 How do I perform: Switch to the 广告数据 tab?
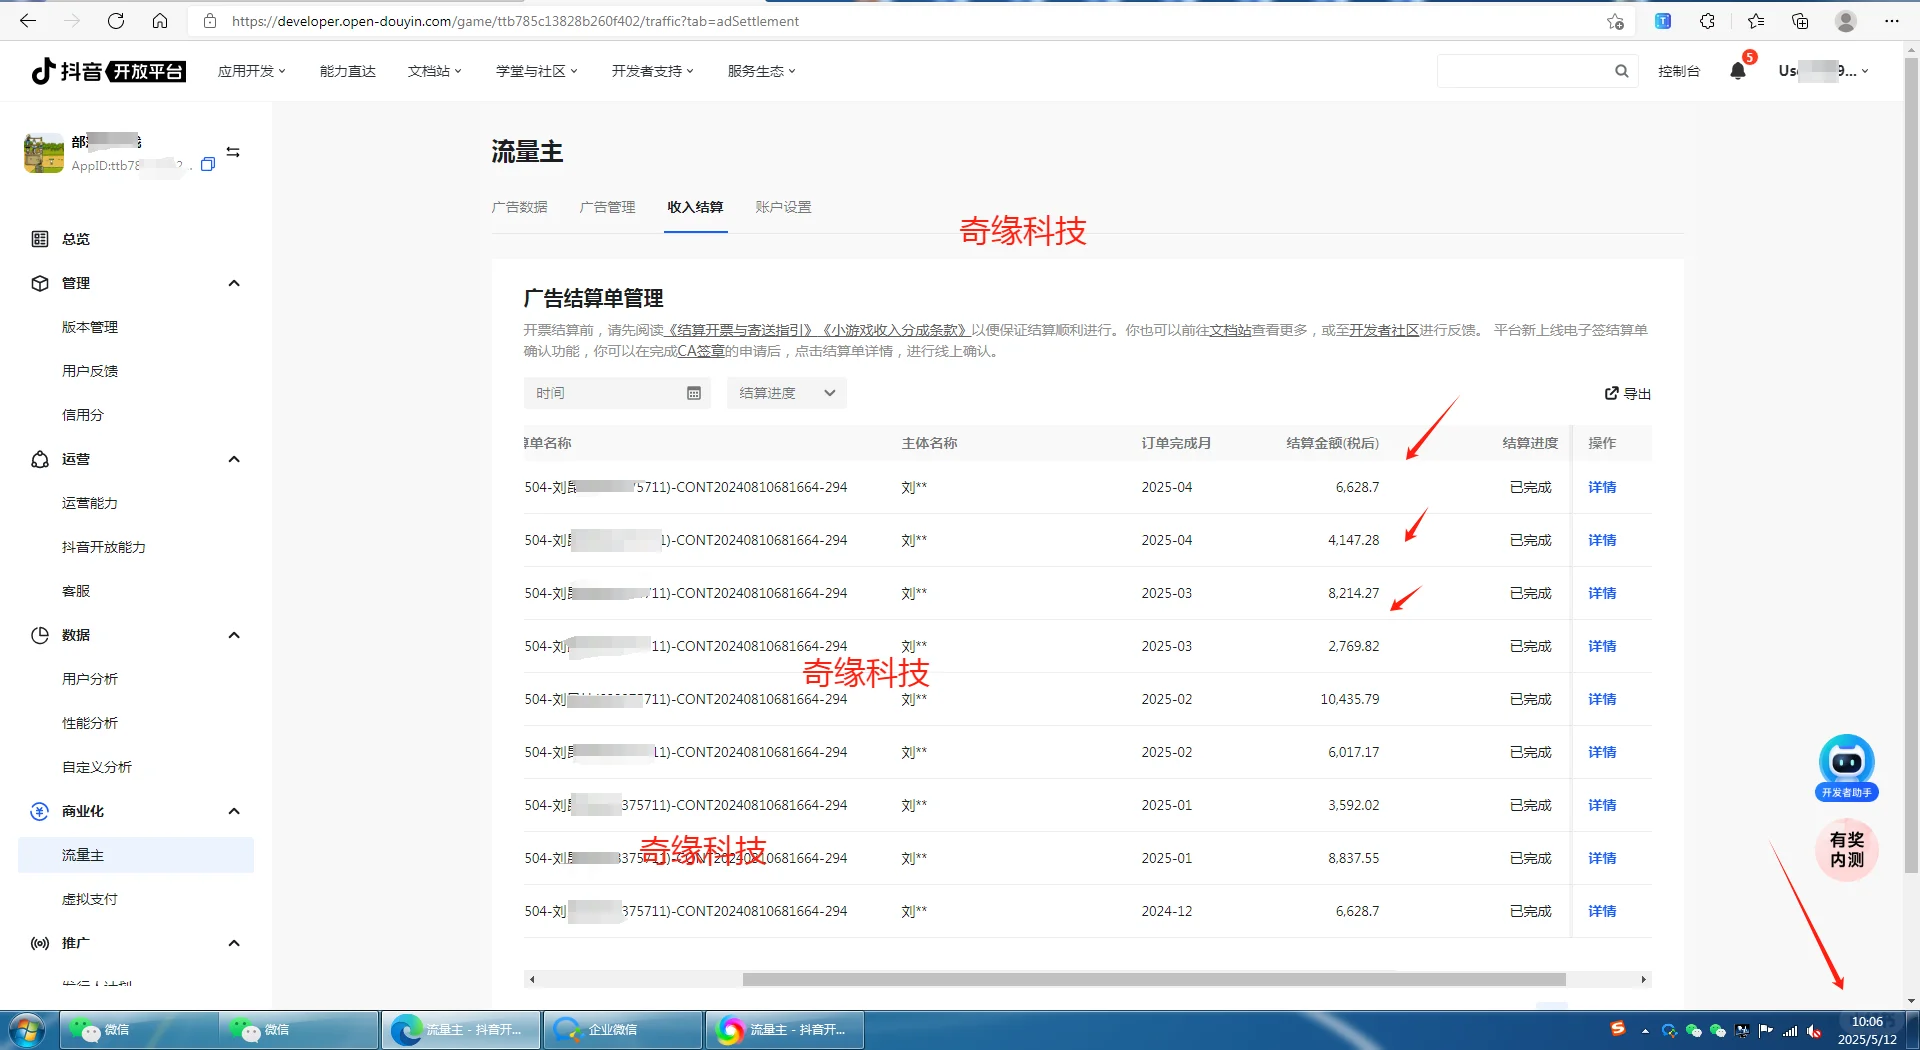pyautogui.click(x=520, y=207)
